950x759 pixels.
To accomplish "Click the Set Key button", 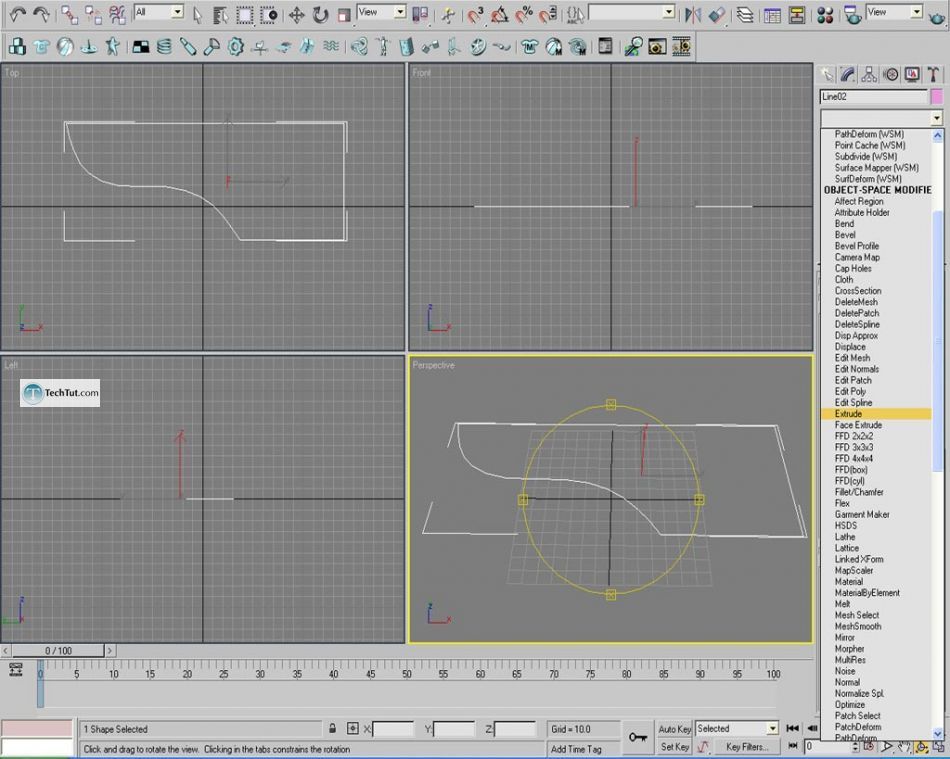I will 674,747.
